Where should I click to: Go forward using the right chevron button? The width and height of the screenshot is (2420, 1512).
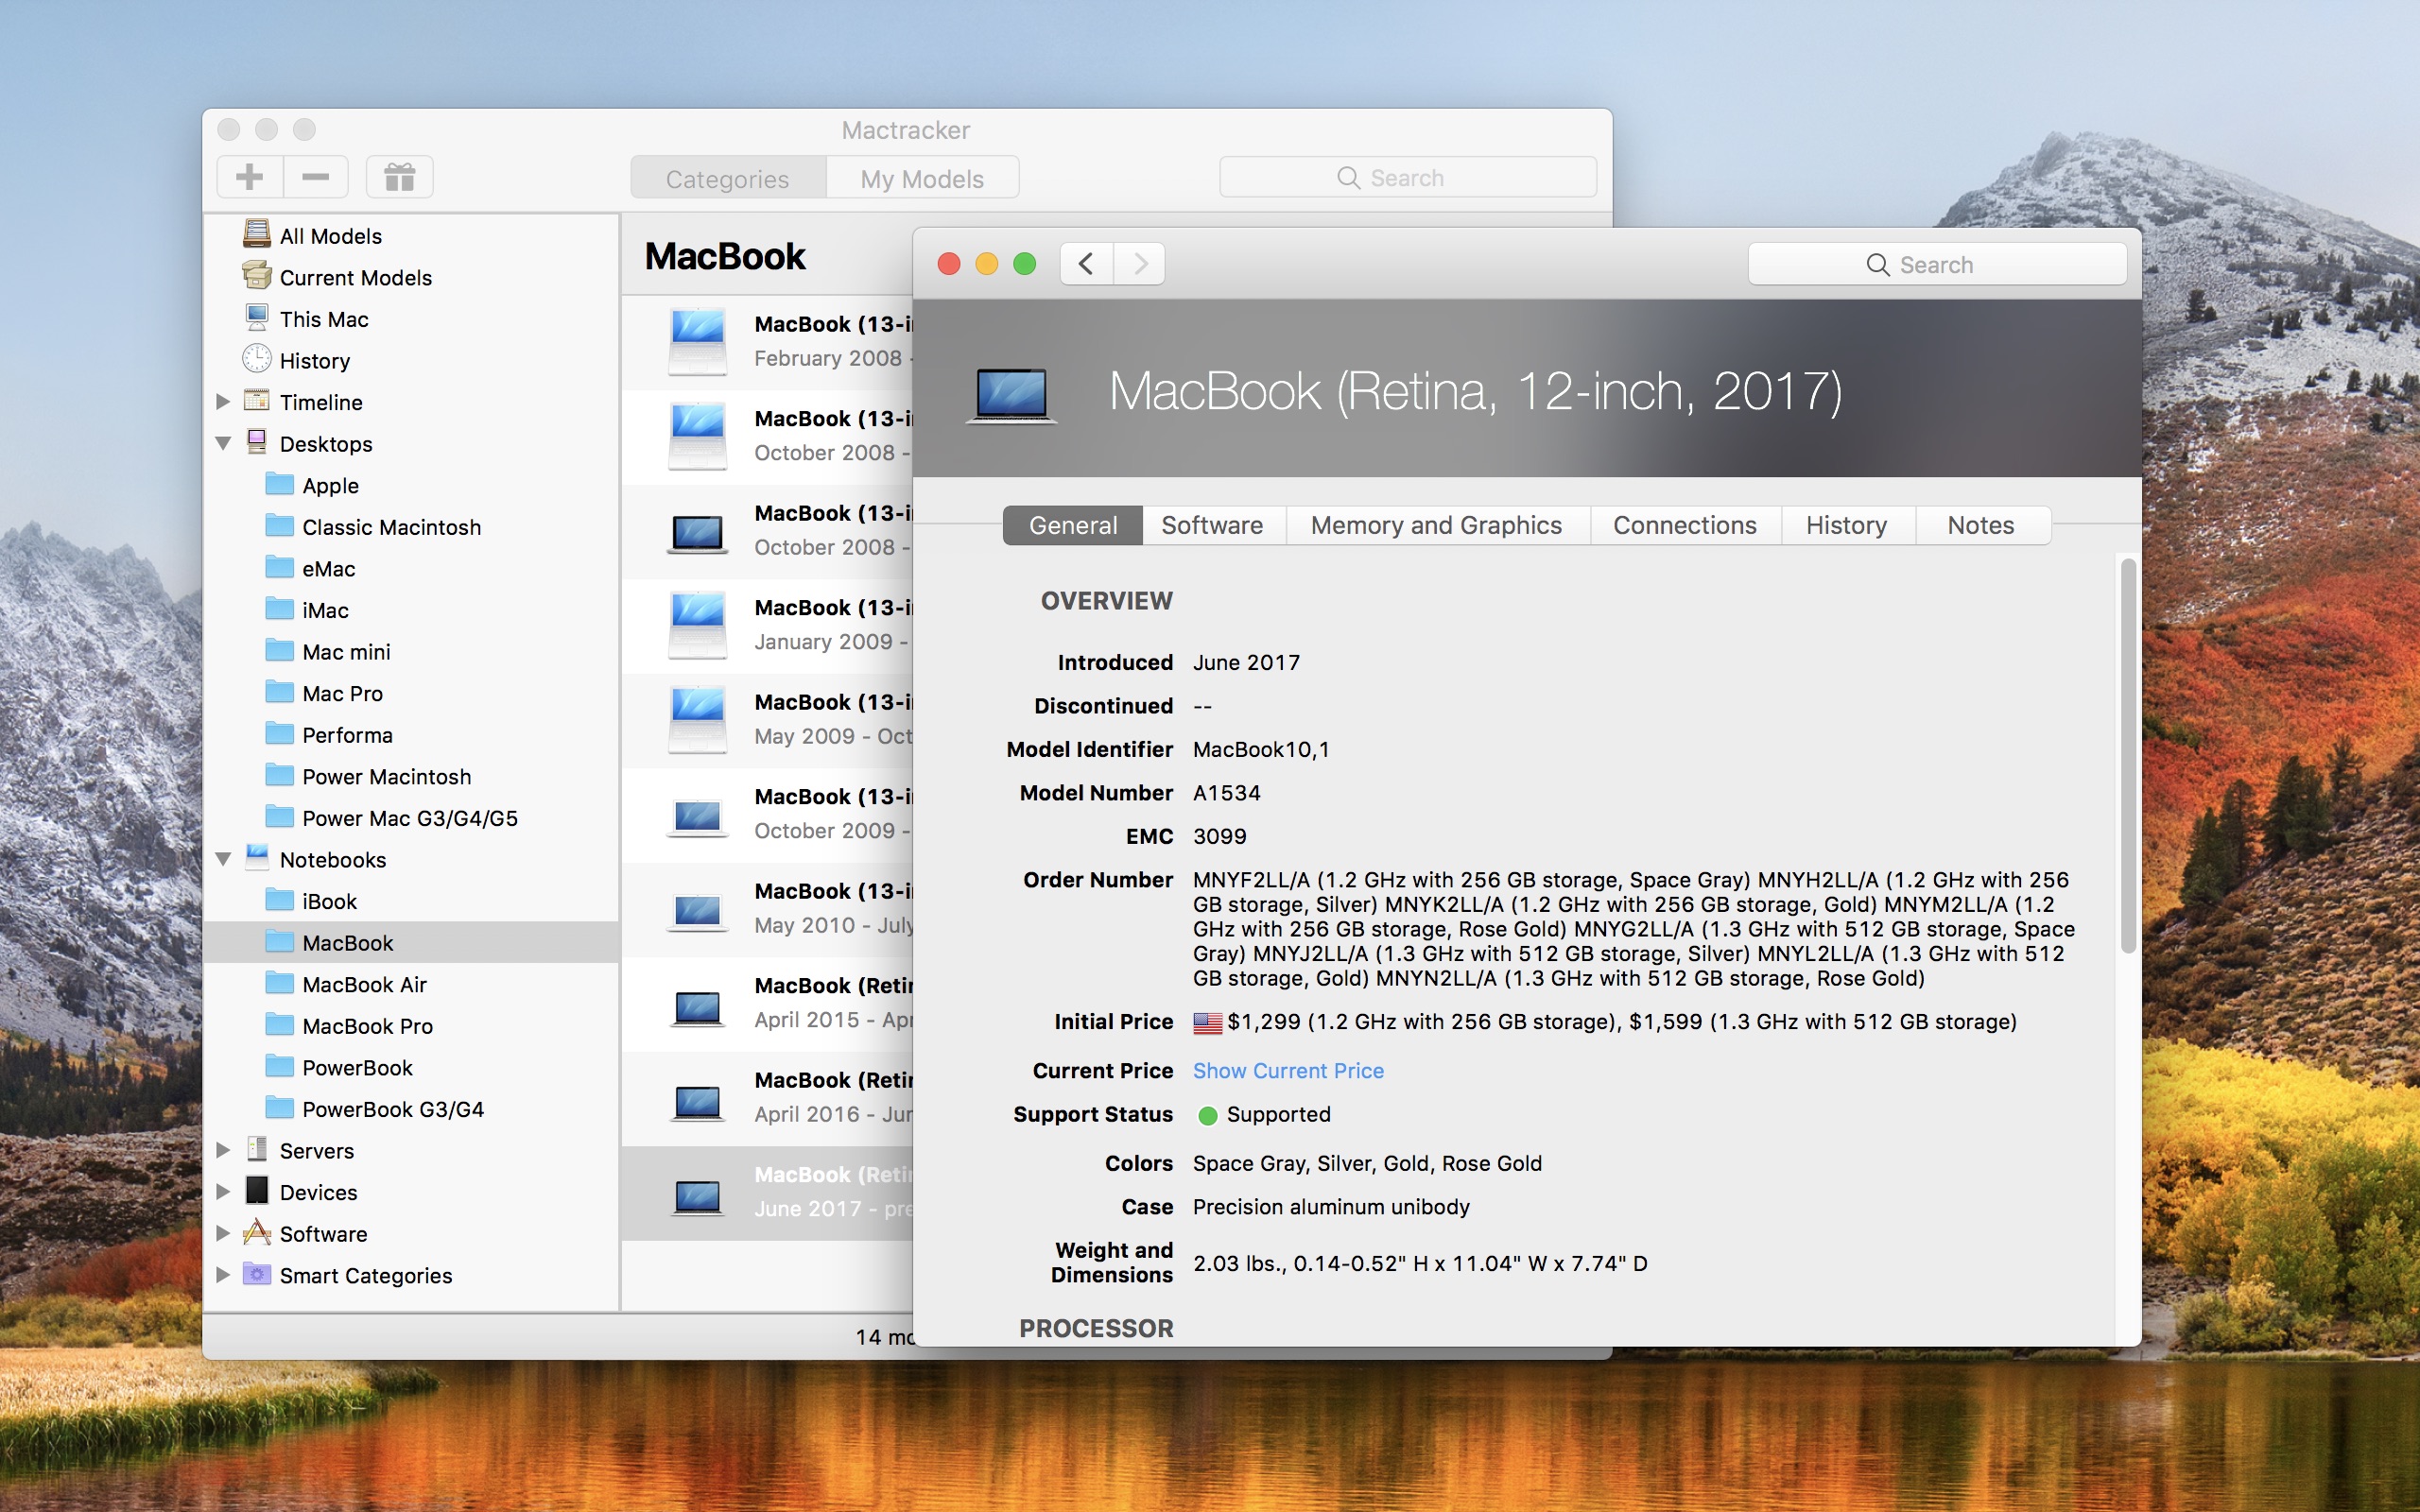pos(1140,264)
